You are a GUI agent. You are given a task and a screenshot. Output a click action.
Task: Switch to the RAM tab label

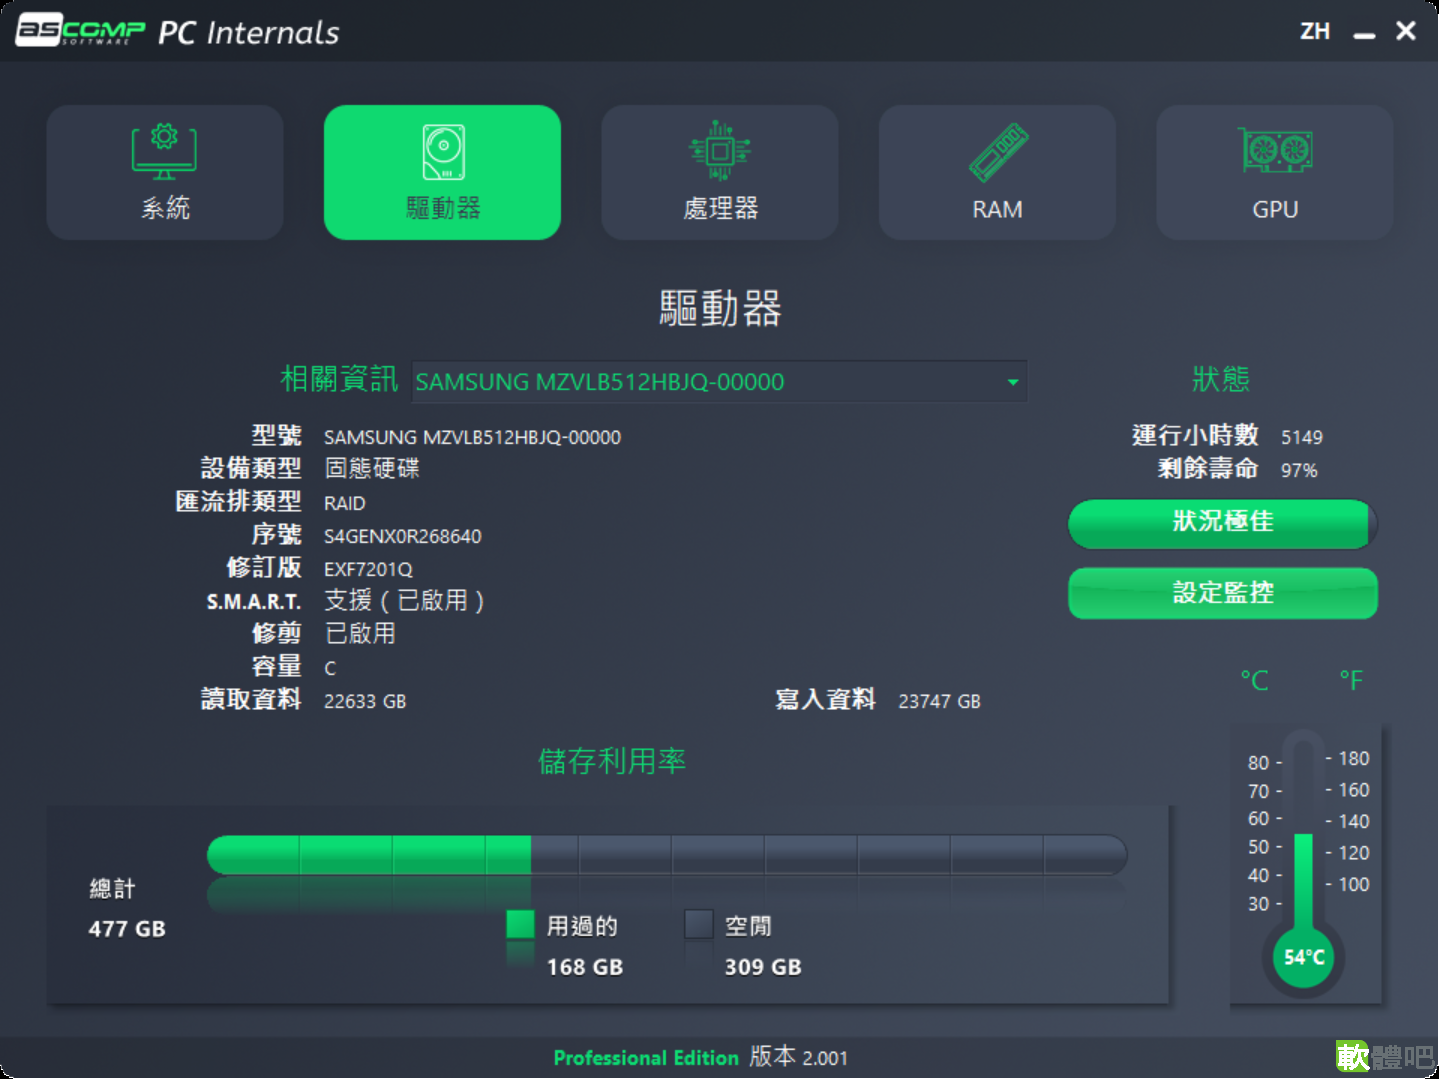click(x=998, y=209)
